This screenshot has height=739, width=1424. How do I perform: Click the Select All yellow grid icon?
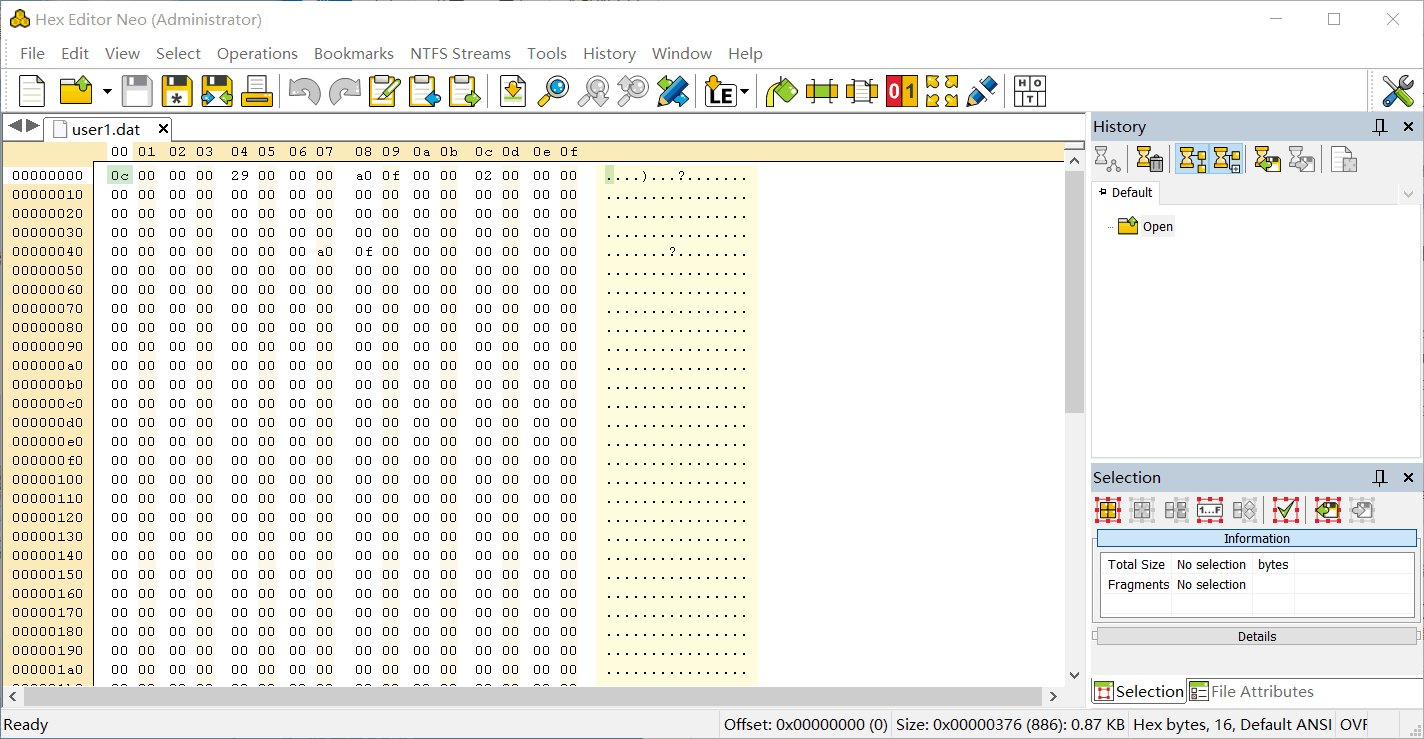point(1108,510)
